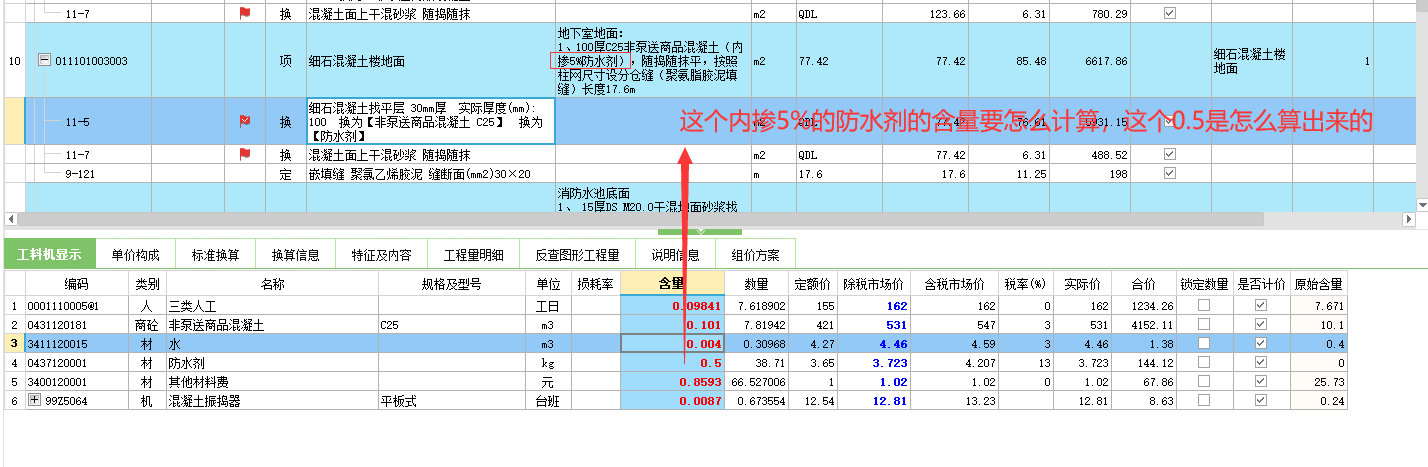Click the editable description cell of row 11-5

tap(430, 121)
